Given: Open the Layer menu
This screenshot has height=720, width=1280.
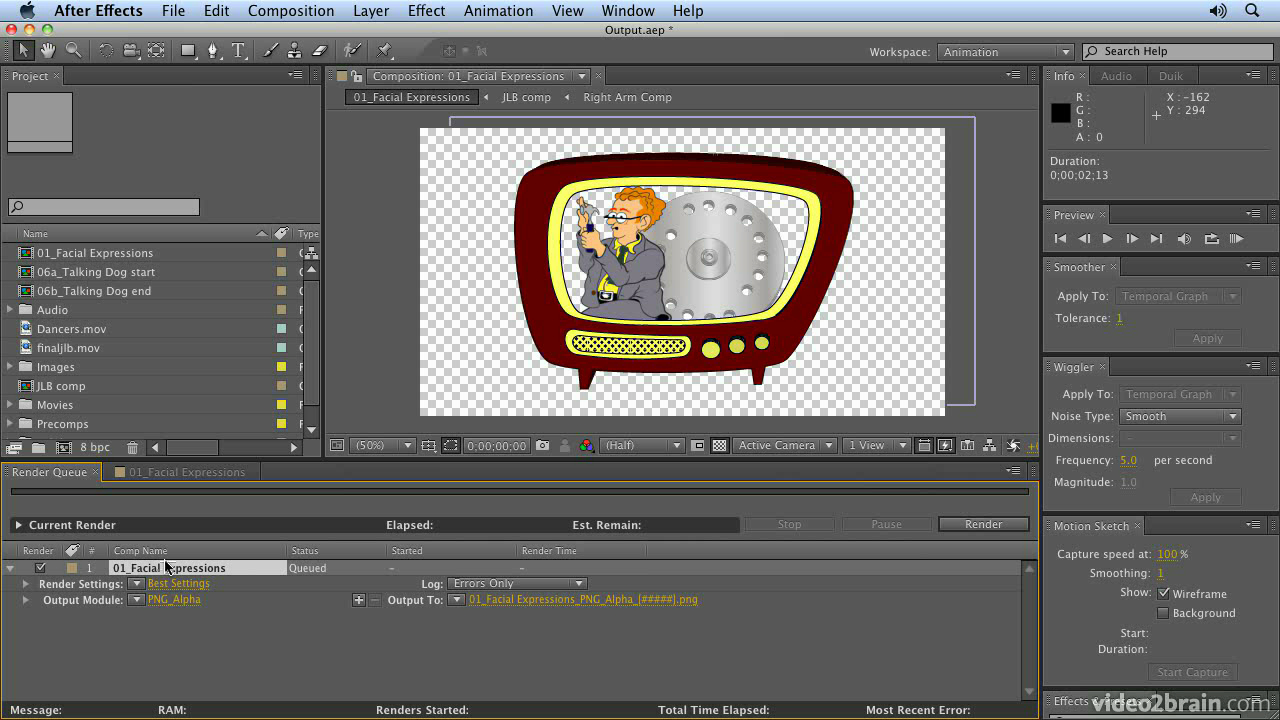Looking at the screenshot, I should click(371, 11).
